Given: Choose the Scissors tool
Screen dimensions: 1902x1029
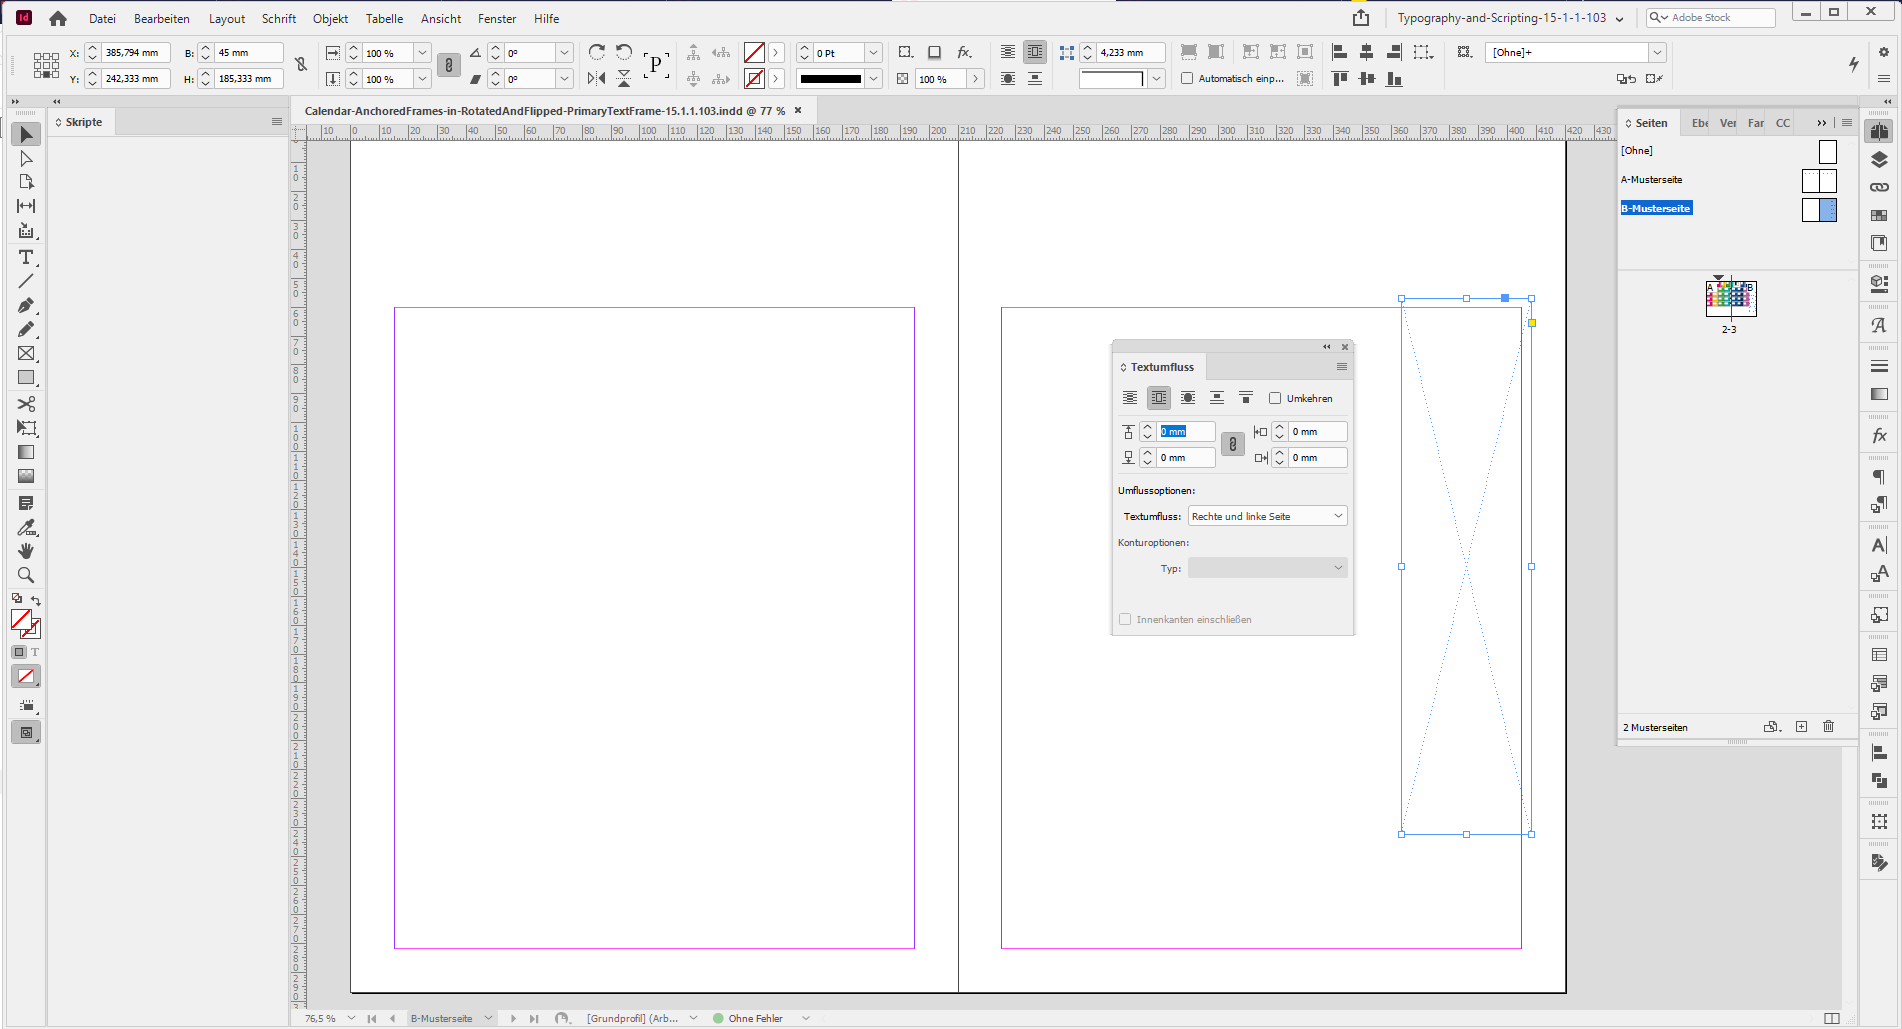Looking at the screenshot, I should (x=27, y=404).
